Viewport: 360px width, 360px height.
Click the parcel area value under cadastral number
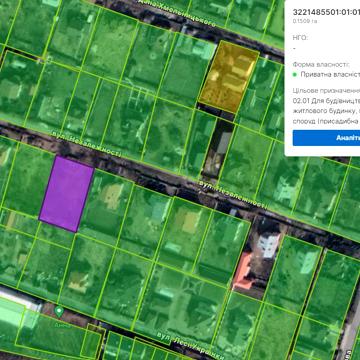click(305, 21)
